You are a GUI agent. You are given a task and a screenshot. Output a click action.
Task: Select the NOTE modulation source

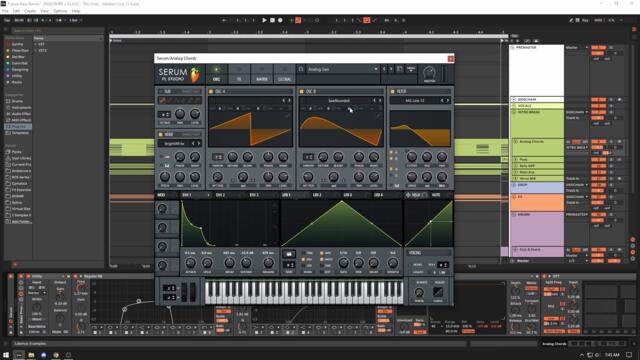(436, 195)
